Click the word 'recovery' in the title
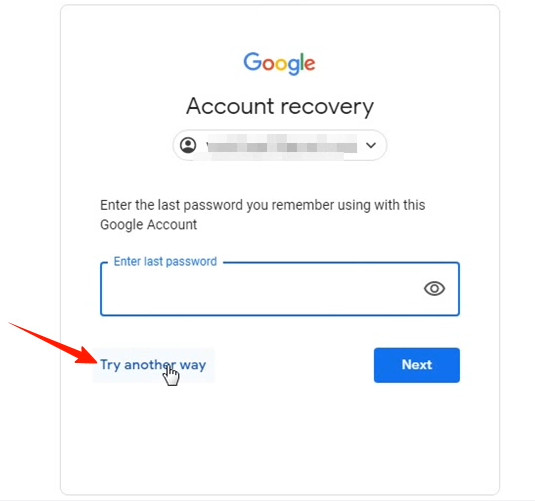This screenshot has width=535, height=501. pyautogui.click(x=327, y=108)
